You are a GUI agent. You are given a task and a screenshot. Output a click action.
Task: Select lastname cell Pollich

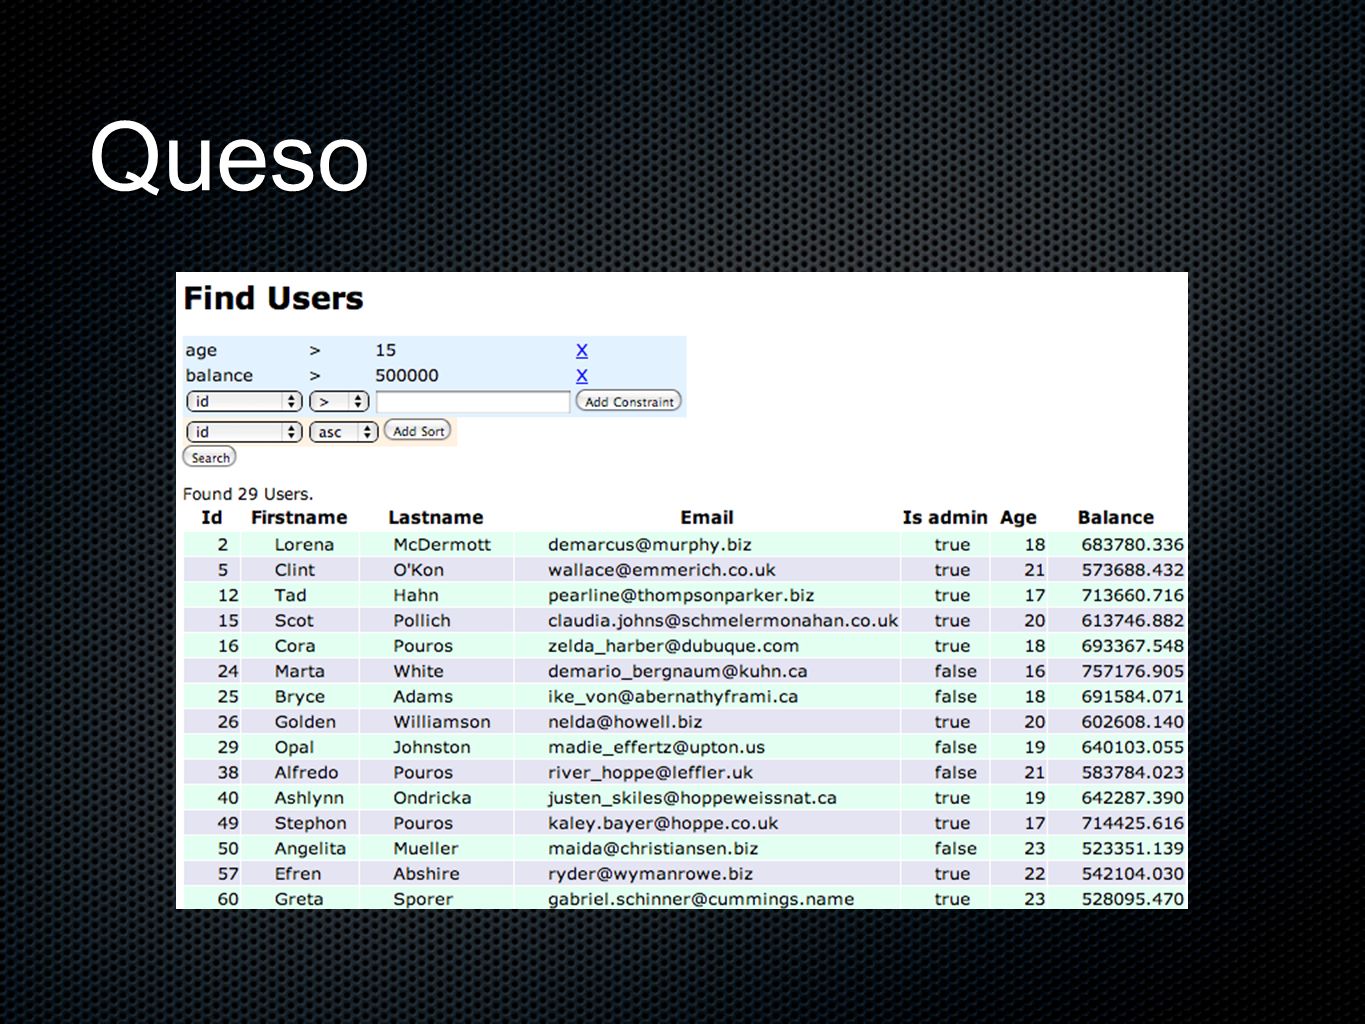(421, 621)
